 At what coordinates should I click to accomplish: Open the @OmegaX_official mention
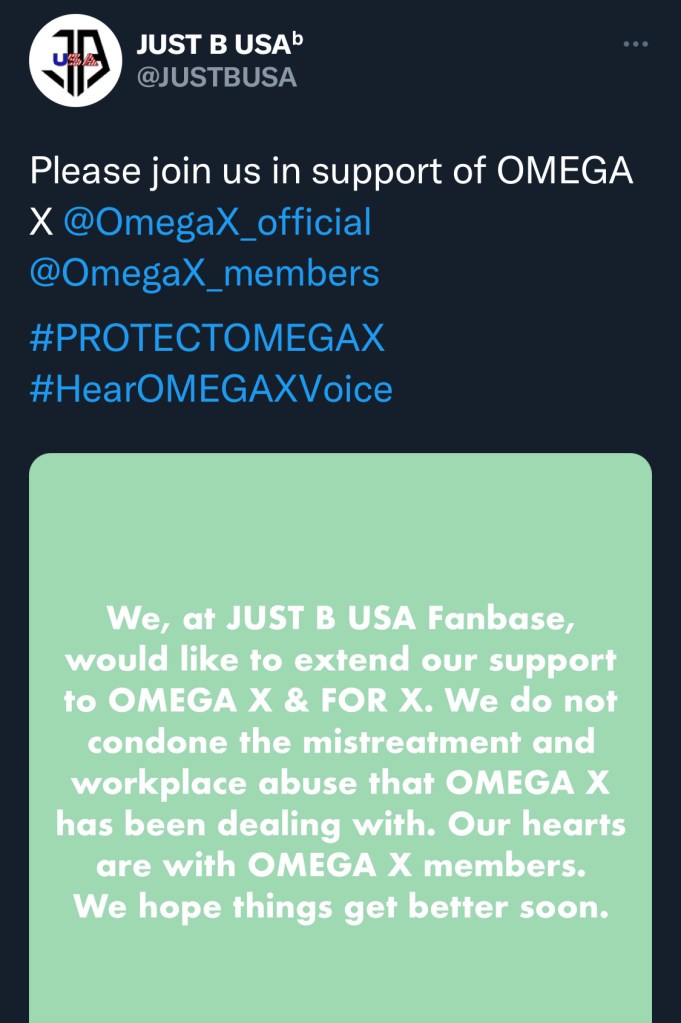tap(217, 221)
